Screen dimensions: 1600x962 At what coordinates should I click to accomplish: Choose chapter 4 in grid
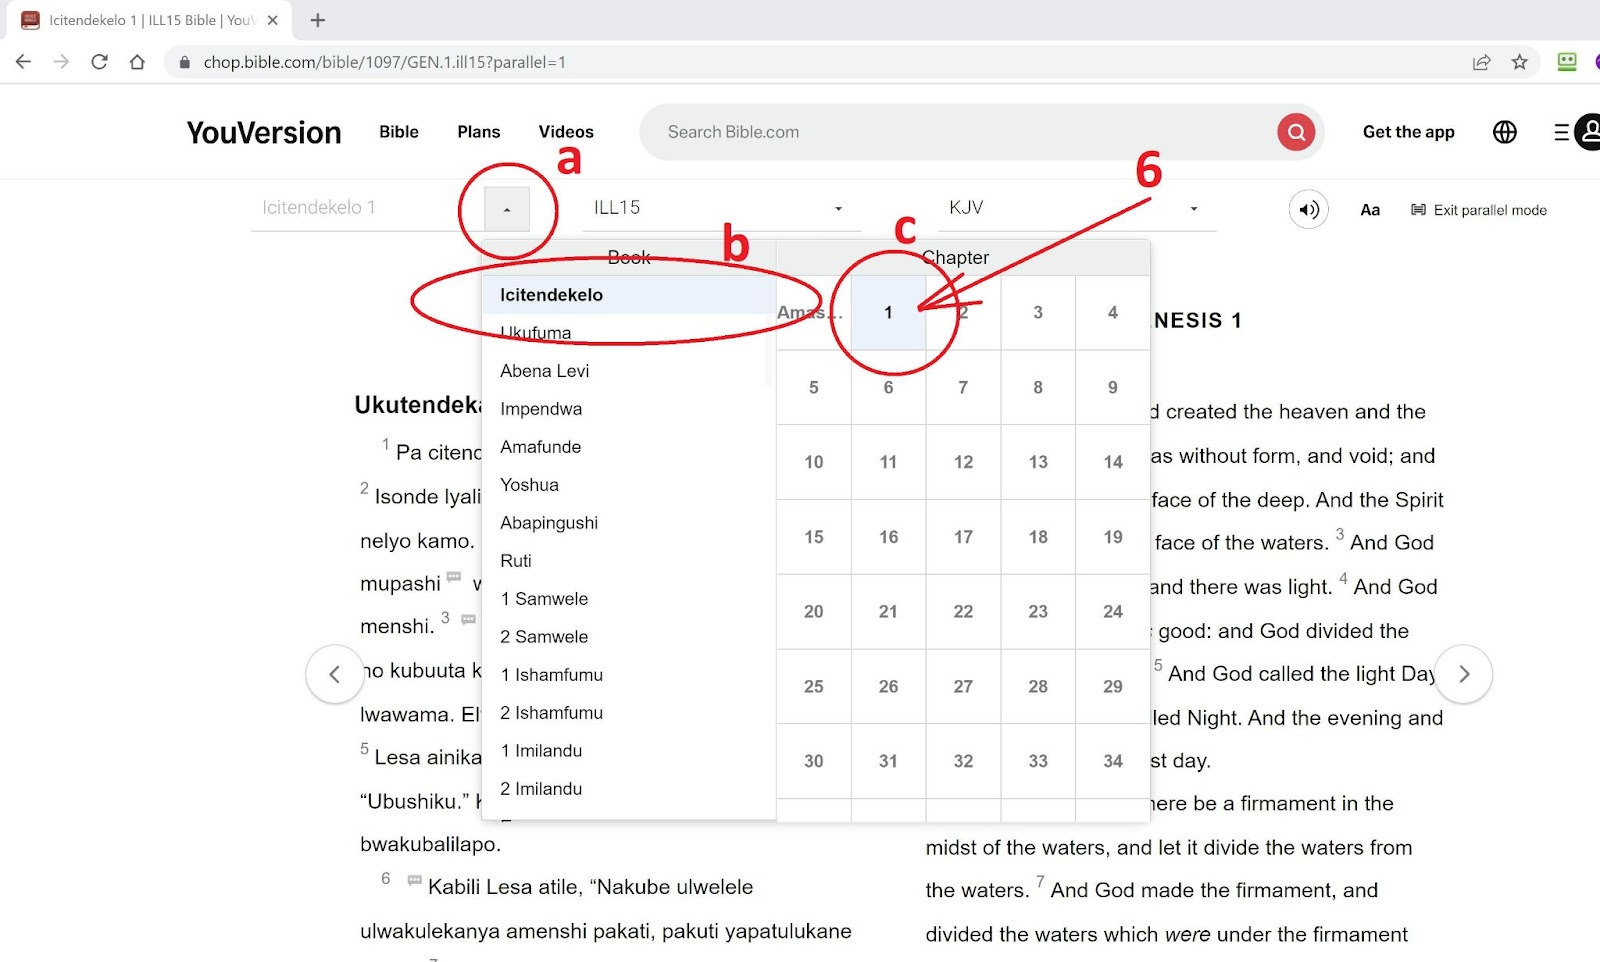pyautogui.click(x=1113, y=313)
